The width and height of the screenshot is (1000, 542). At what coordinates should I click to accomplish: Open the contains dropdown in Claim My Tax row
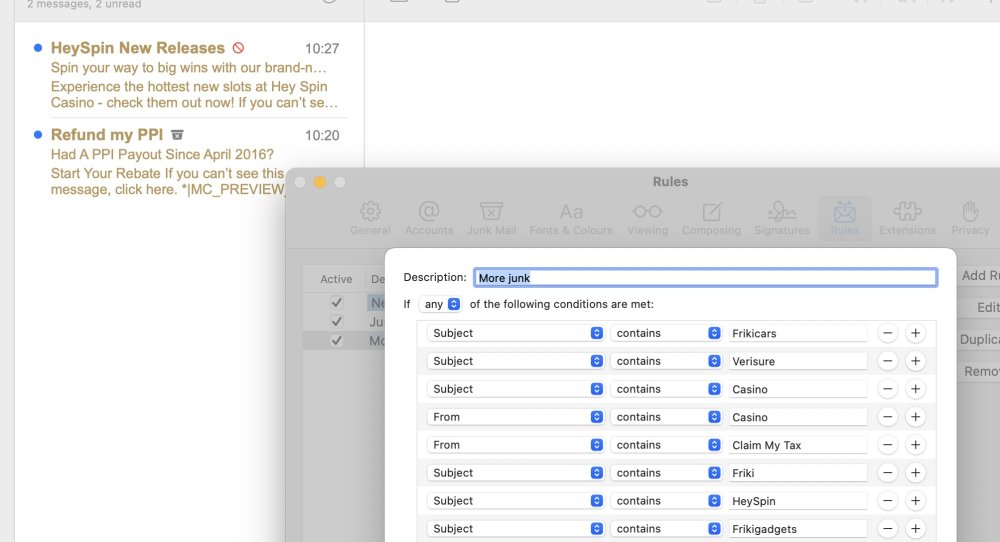click(x=666, y=445)
